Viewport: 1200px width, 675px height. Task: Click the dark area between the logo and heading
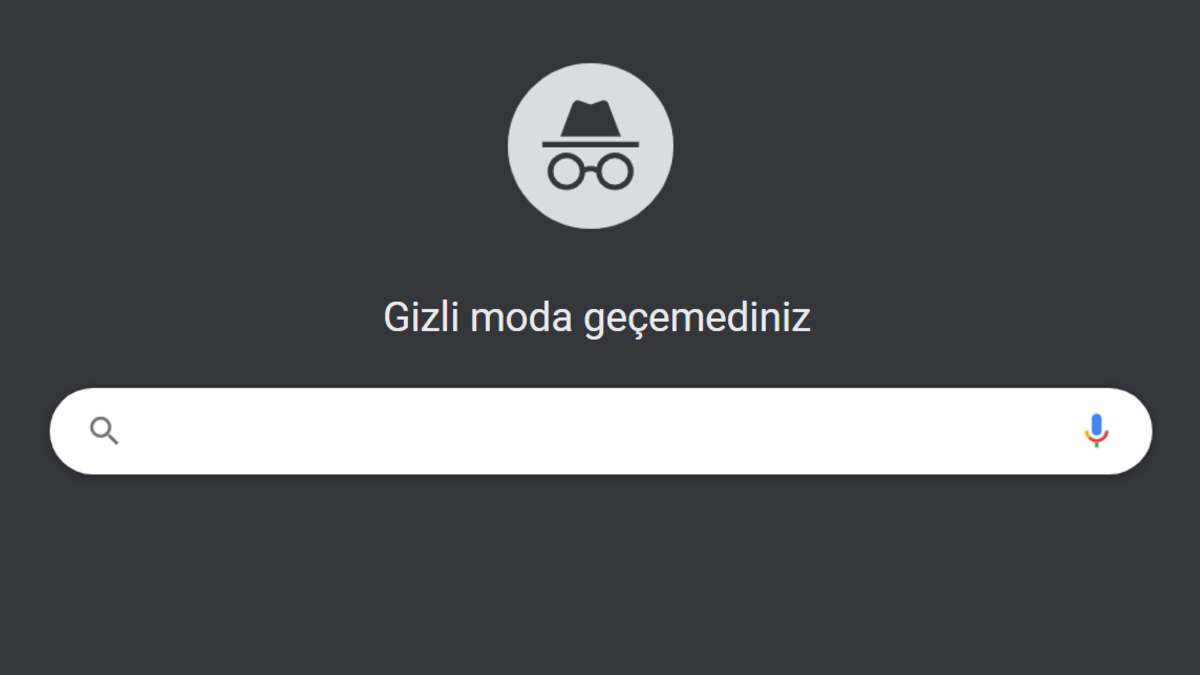coord(590,262)
